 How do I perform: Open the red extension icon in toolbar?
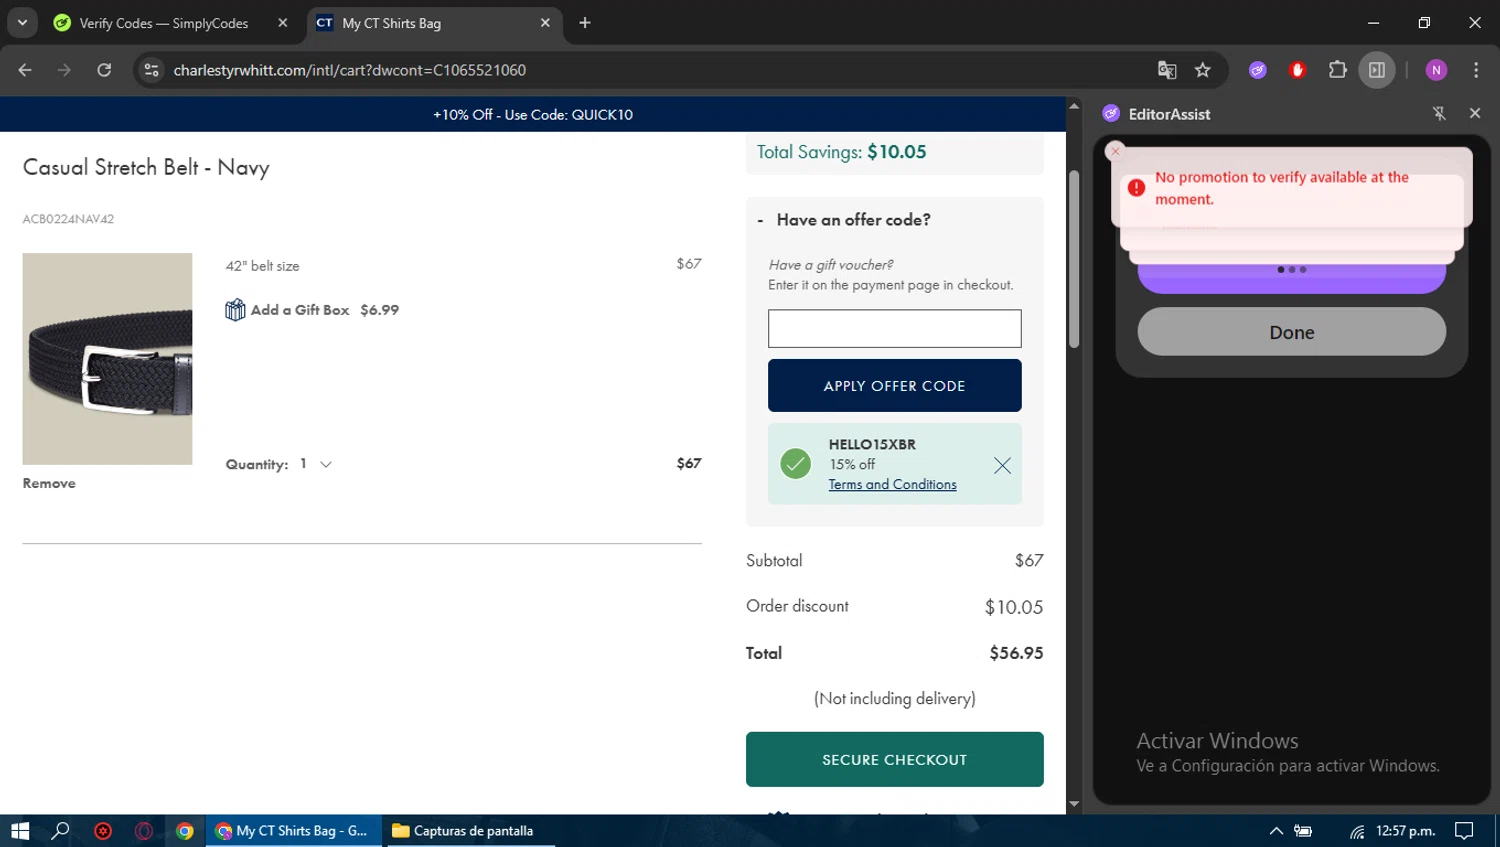pos(1298,70)
